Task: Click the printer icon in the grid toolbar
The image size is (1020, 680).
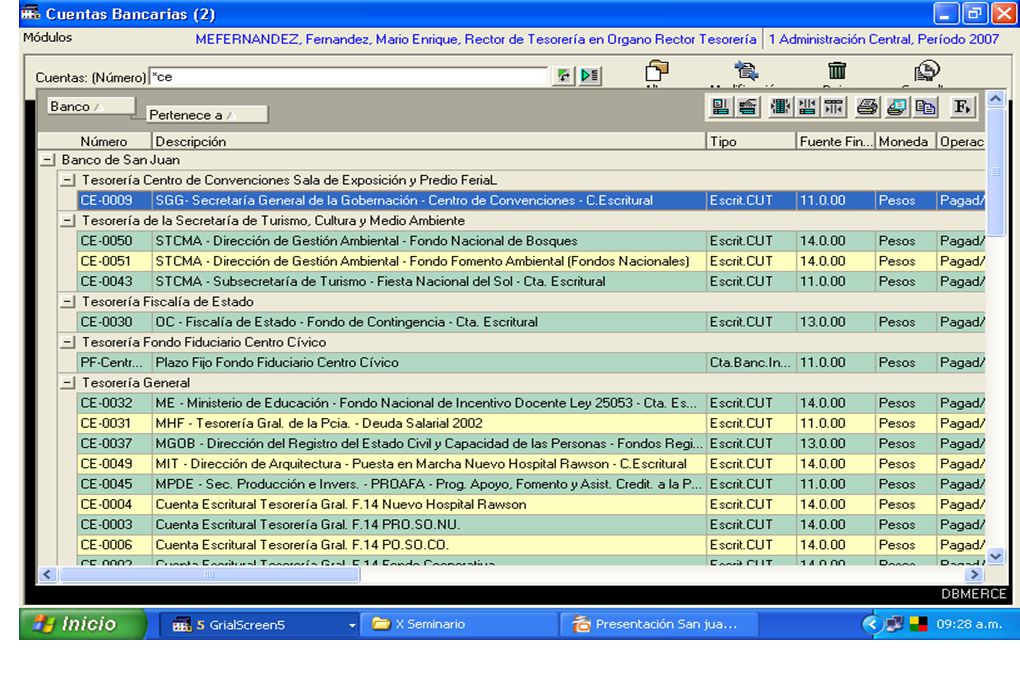Action: click(x=866, y=107)
